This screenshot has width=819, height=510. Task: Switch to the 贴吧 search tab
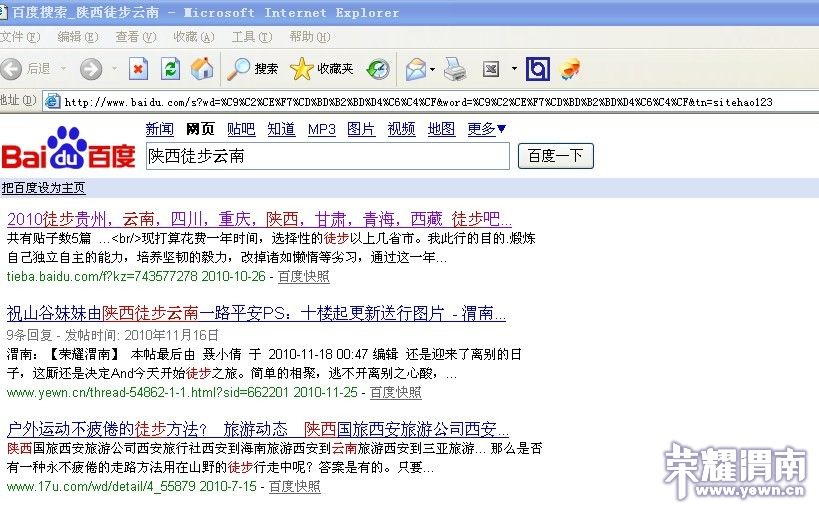coord(241,129)
